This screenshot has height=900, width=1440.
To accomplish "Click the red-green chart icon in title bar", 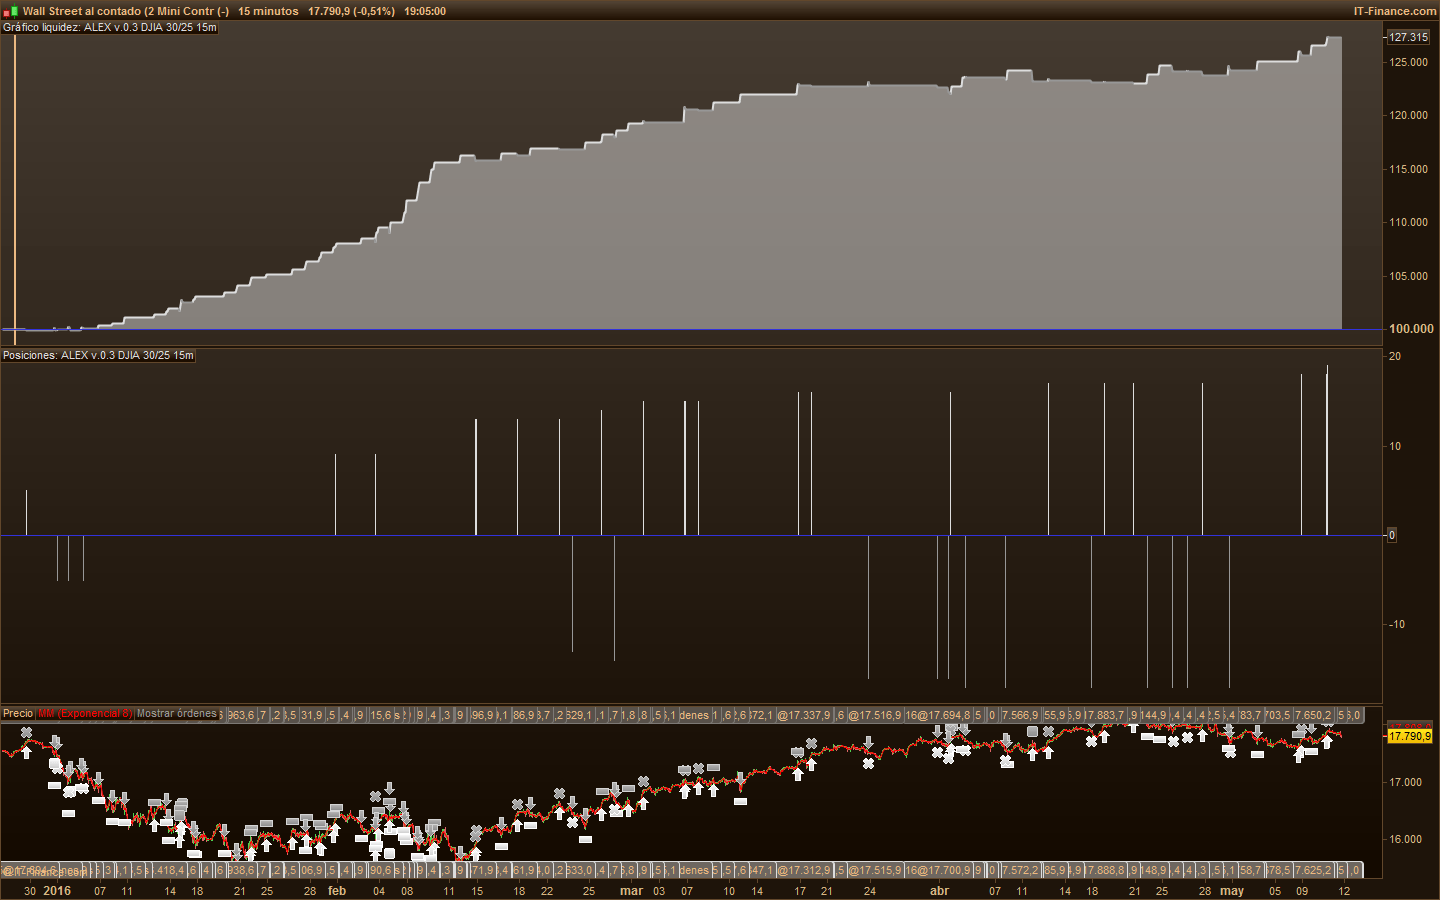I will pos(10,11).
